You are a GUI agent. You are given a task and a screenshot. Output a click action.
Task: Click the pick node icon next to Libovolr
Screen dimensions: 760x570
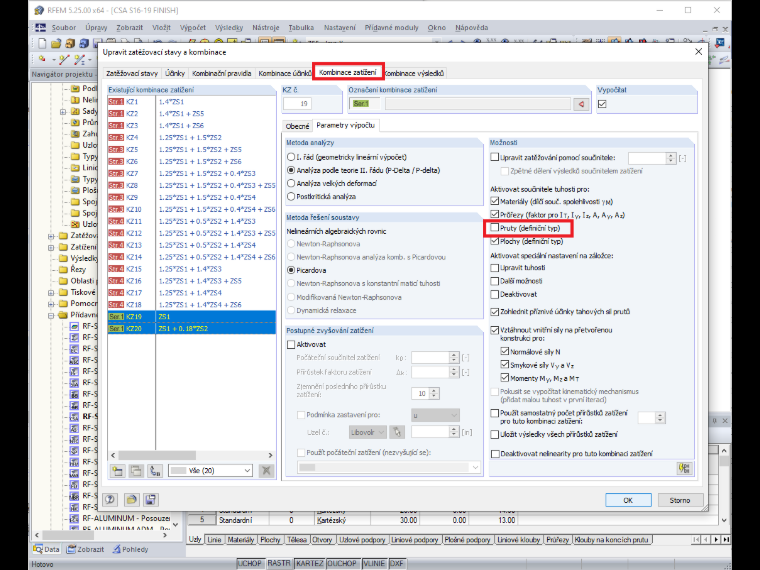click(x=397, y=432)
